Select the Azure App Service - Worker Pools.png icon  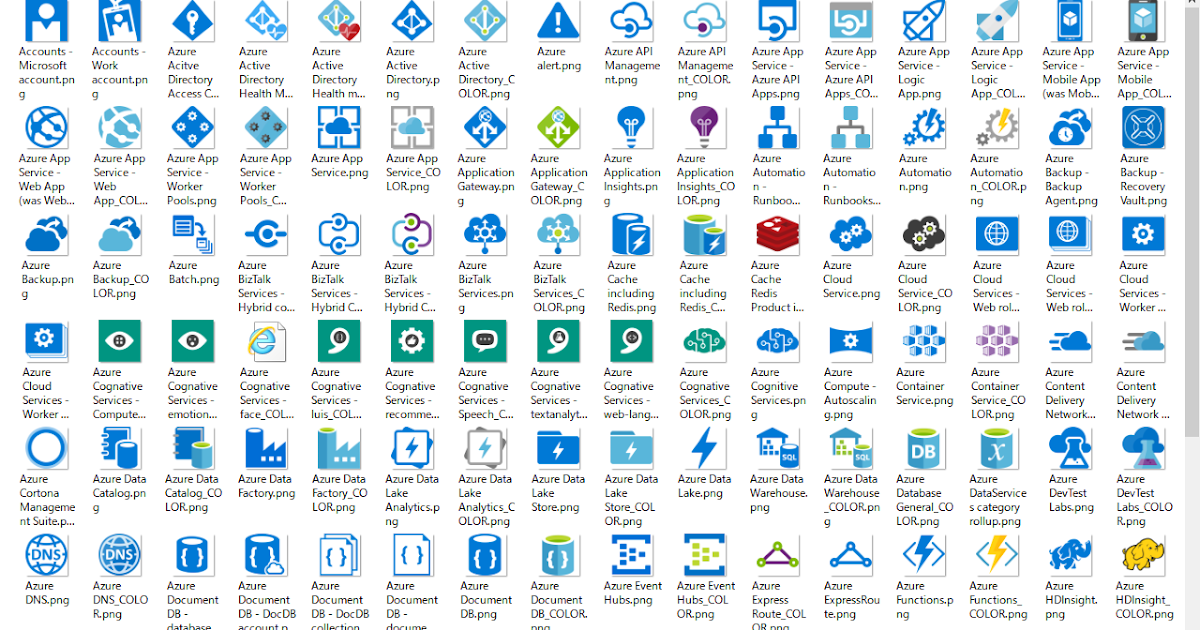[192, 127]
